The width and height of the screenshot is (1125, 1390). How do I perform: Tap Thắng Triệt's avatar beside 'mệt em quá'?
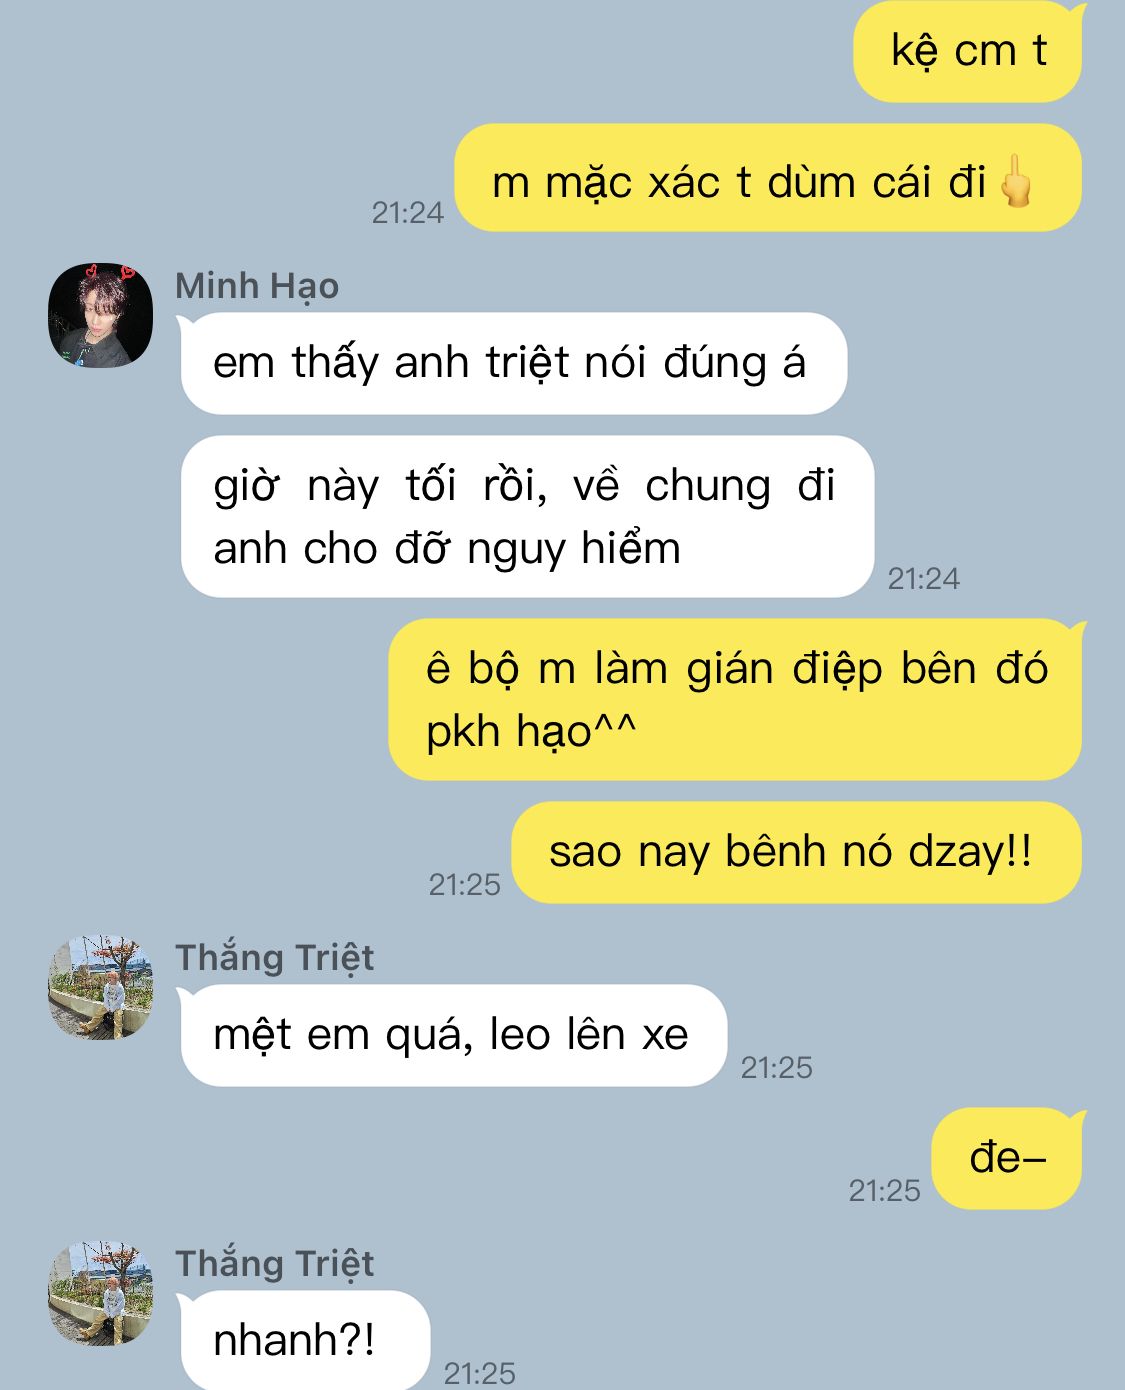100,987
